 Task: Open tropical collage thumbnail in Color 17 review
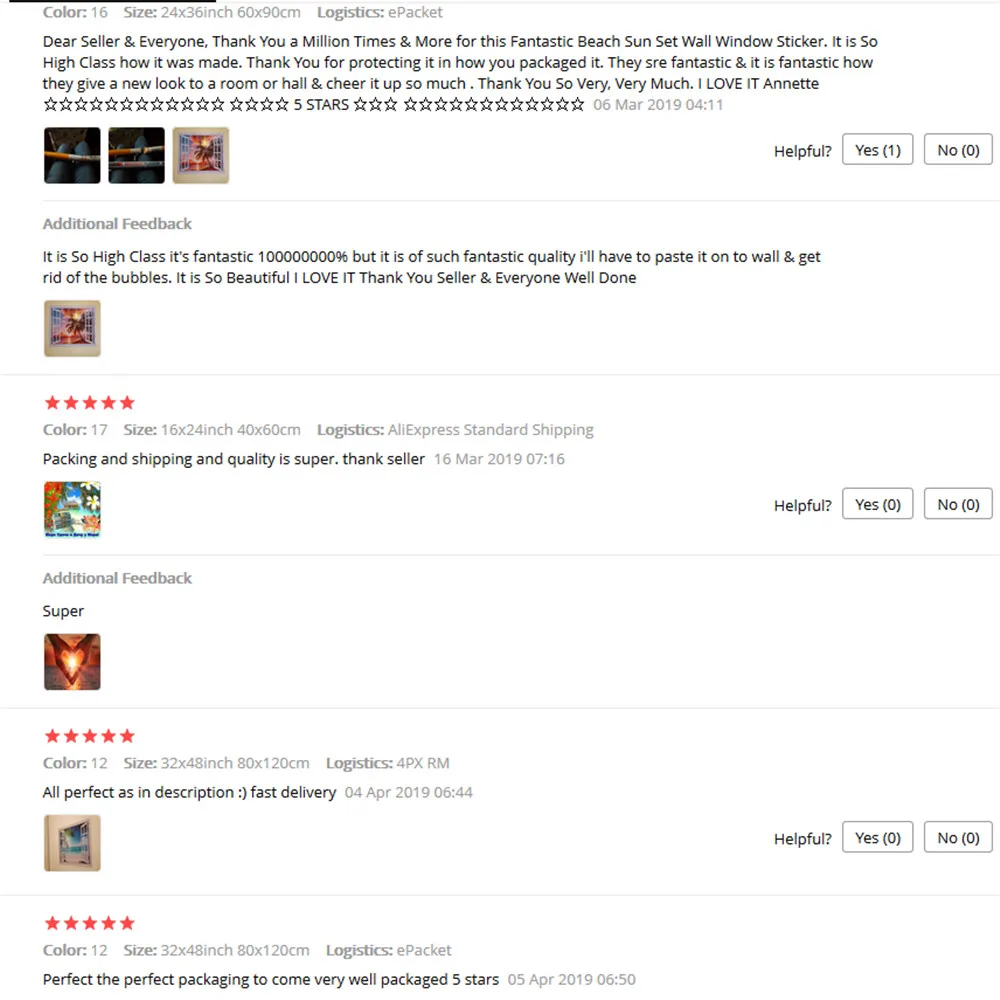72,510
